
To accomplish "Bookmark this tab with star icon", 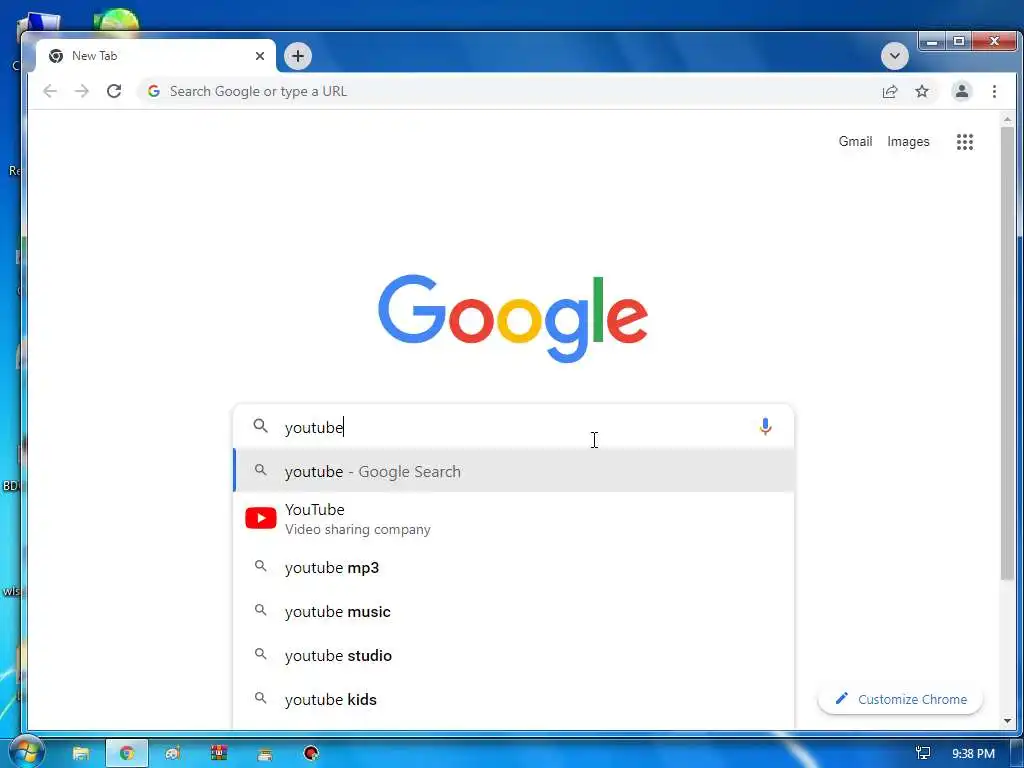I will coord(921,91).
